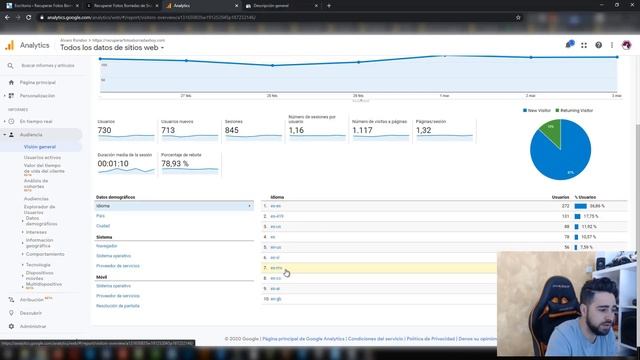Click the En tiempo real clock icon
This screenshot has width=640, height=360.
11,121
